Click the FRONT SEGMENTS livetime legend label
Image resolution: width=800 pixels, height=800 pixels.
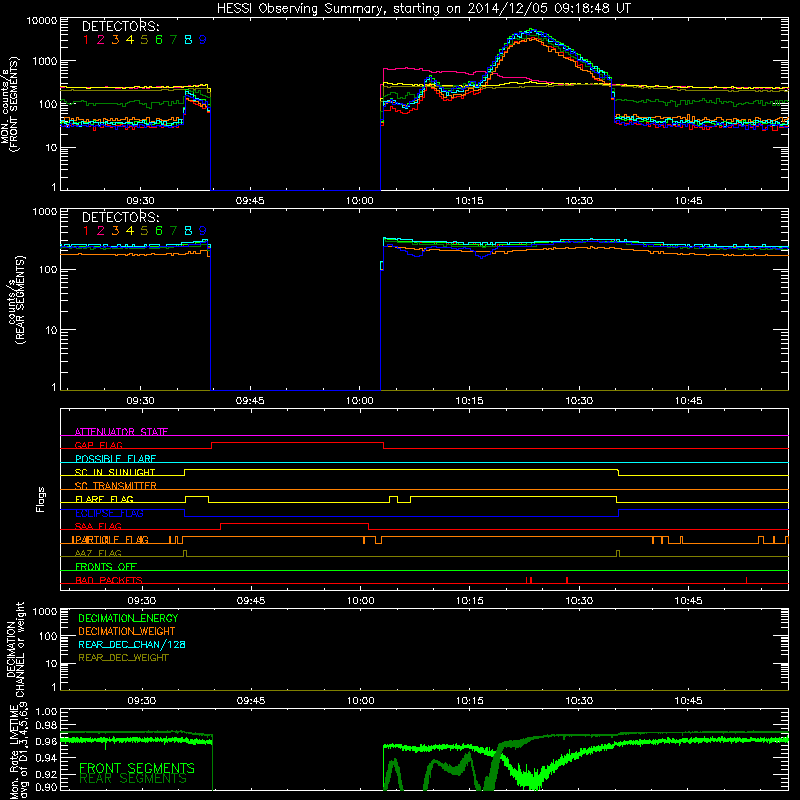pyautogui.click(x=137, y=768)
